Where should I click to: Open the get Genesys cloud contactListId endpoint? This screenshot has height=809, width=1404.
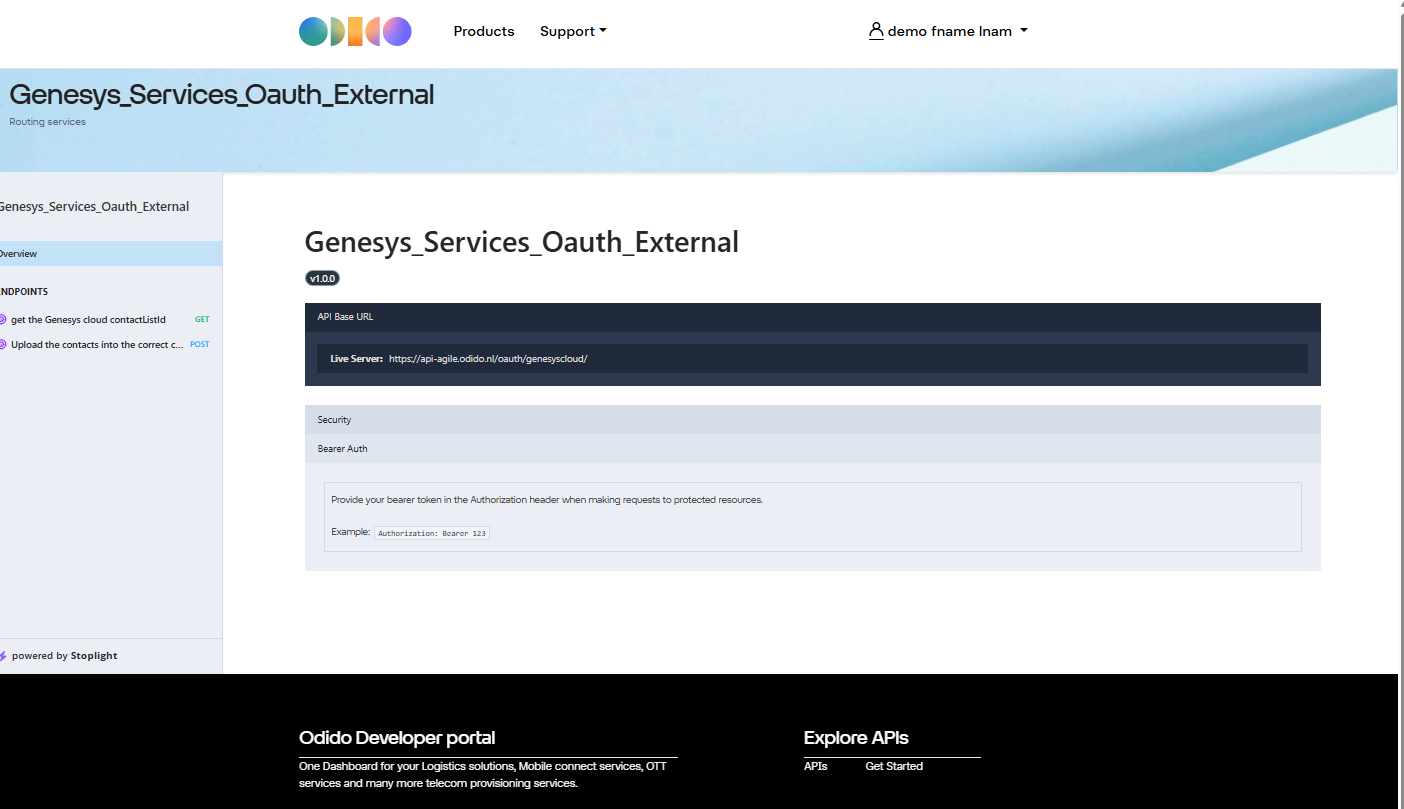click(88, 320)
